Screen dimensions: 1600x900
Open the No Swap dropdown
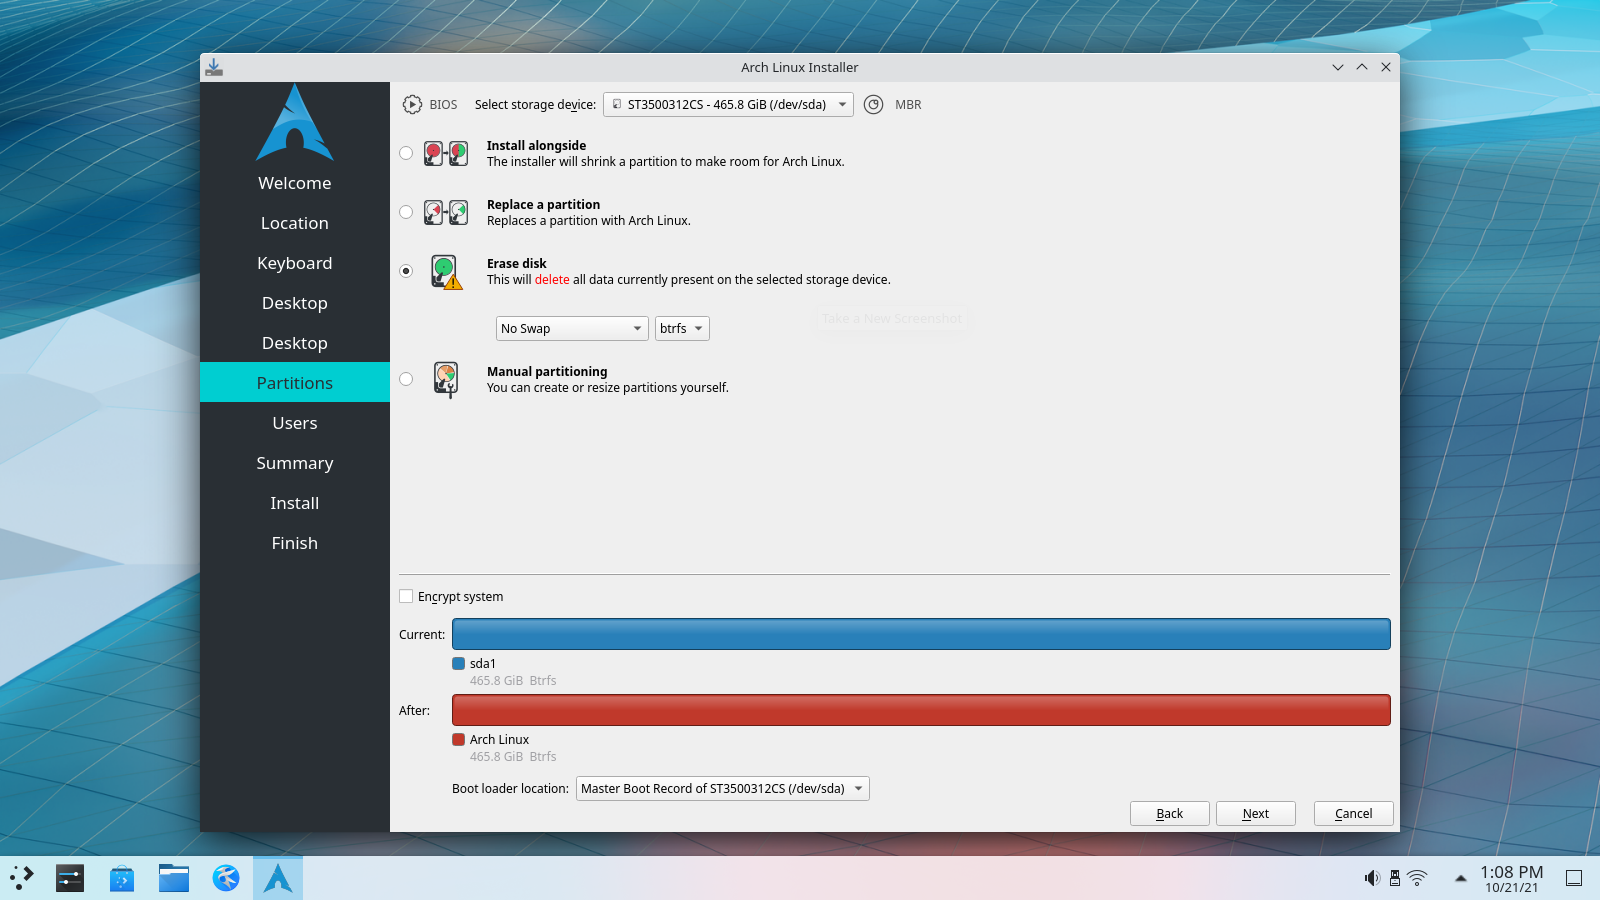(x=572, y=328)
